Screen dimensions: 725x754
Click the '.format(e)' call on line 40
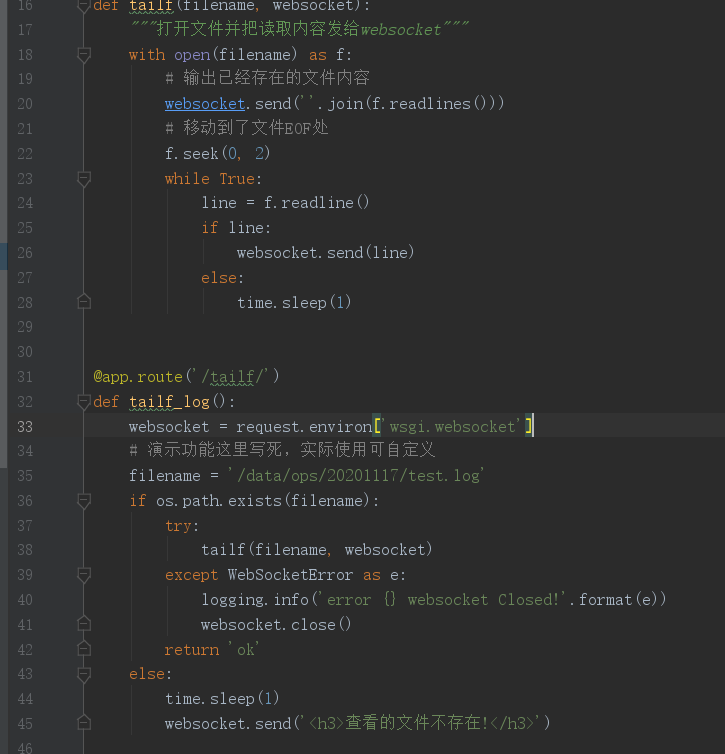[x=614, y=600]
